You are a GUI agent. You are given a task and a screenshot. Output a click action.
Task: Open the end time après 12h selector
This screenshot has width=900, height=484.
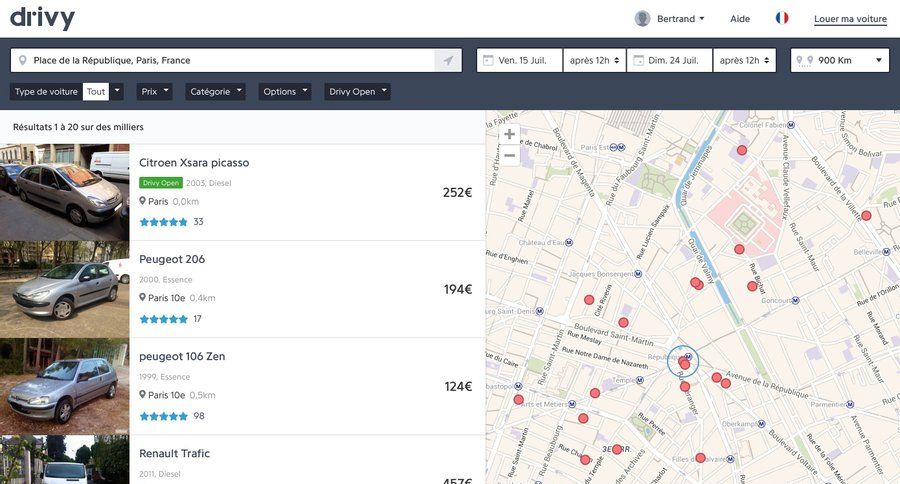coord(744,60)
